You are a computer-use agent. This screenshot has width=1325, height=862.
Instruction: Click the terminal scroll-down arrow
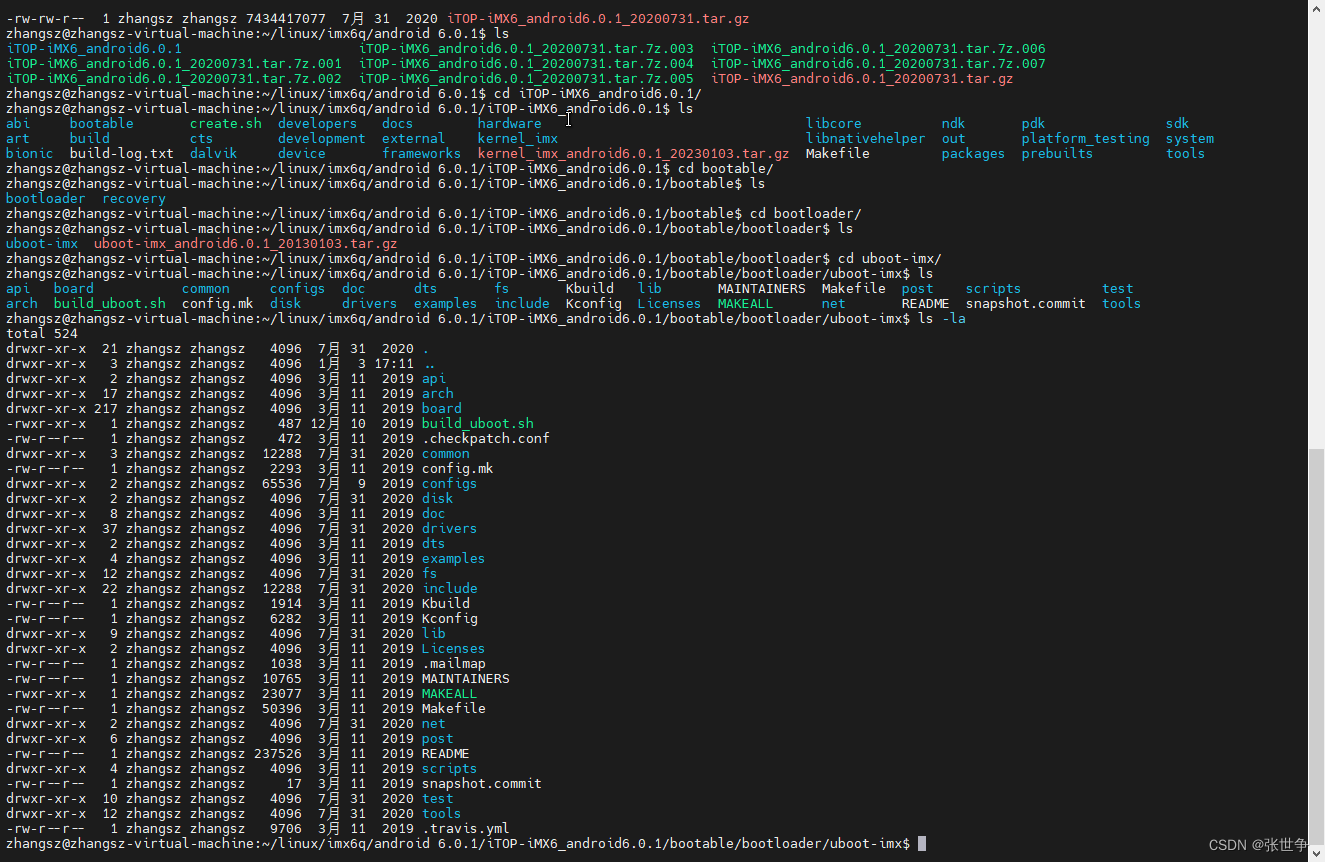click(1316, 853)
